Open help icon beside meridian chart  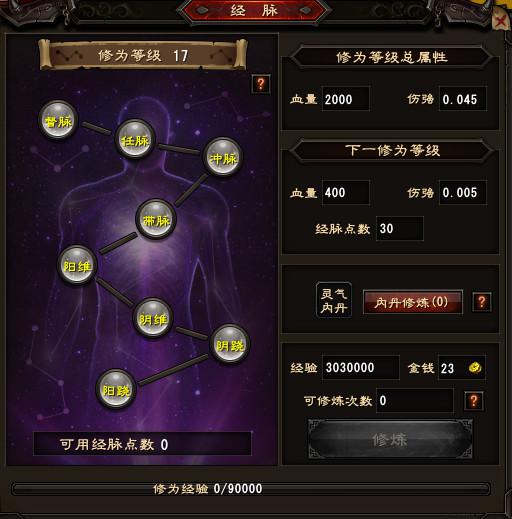pos(261,84)
